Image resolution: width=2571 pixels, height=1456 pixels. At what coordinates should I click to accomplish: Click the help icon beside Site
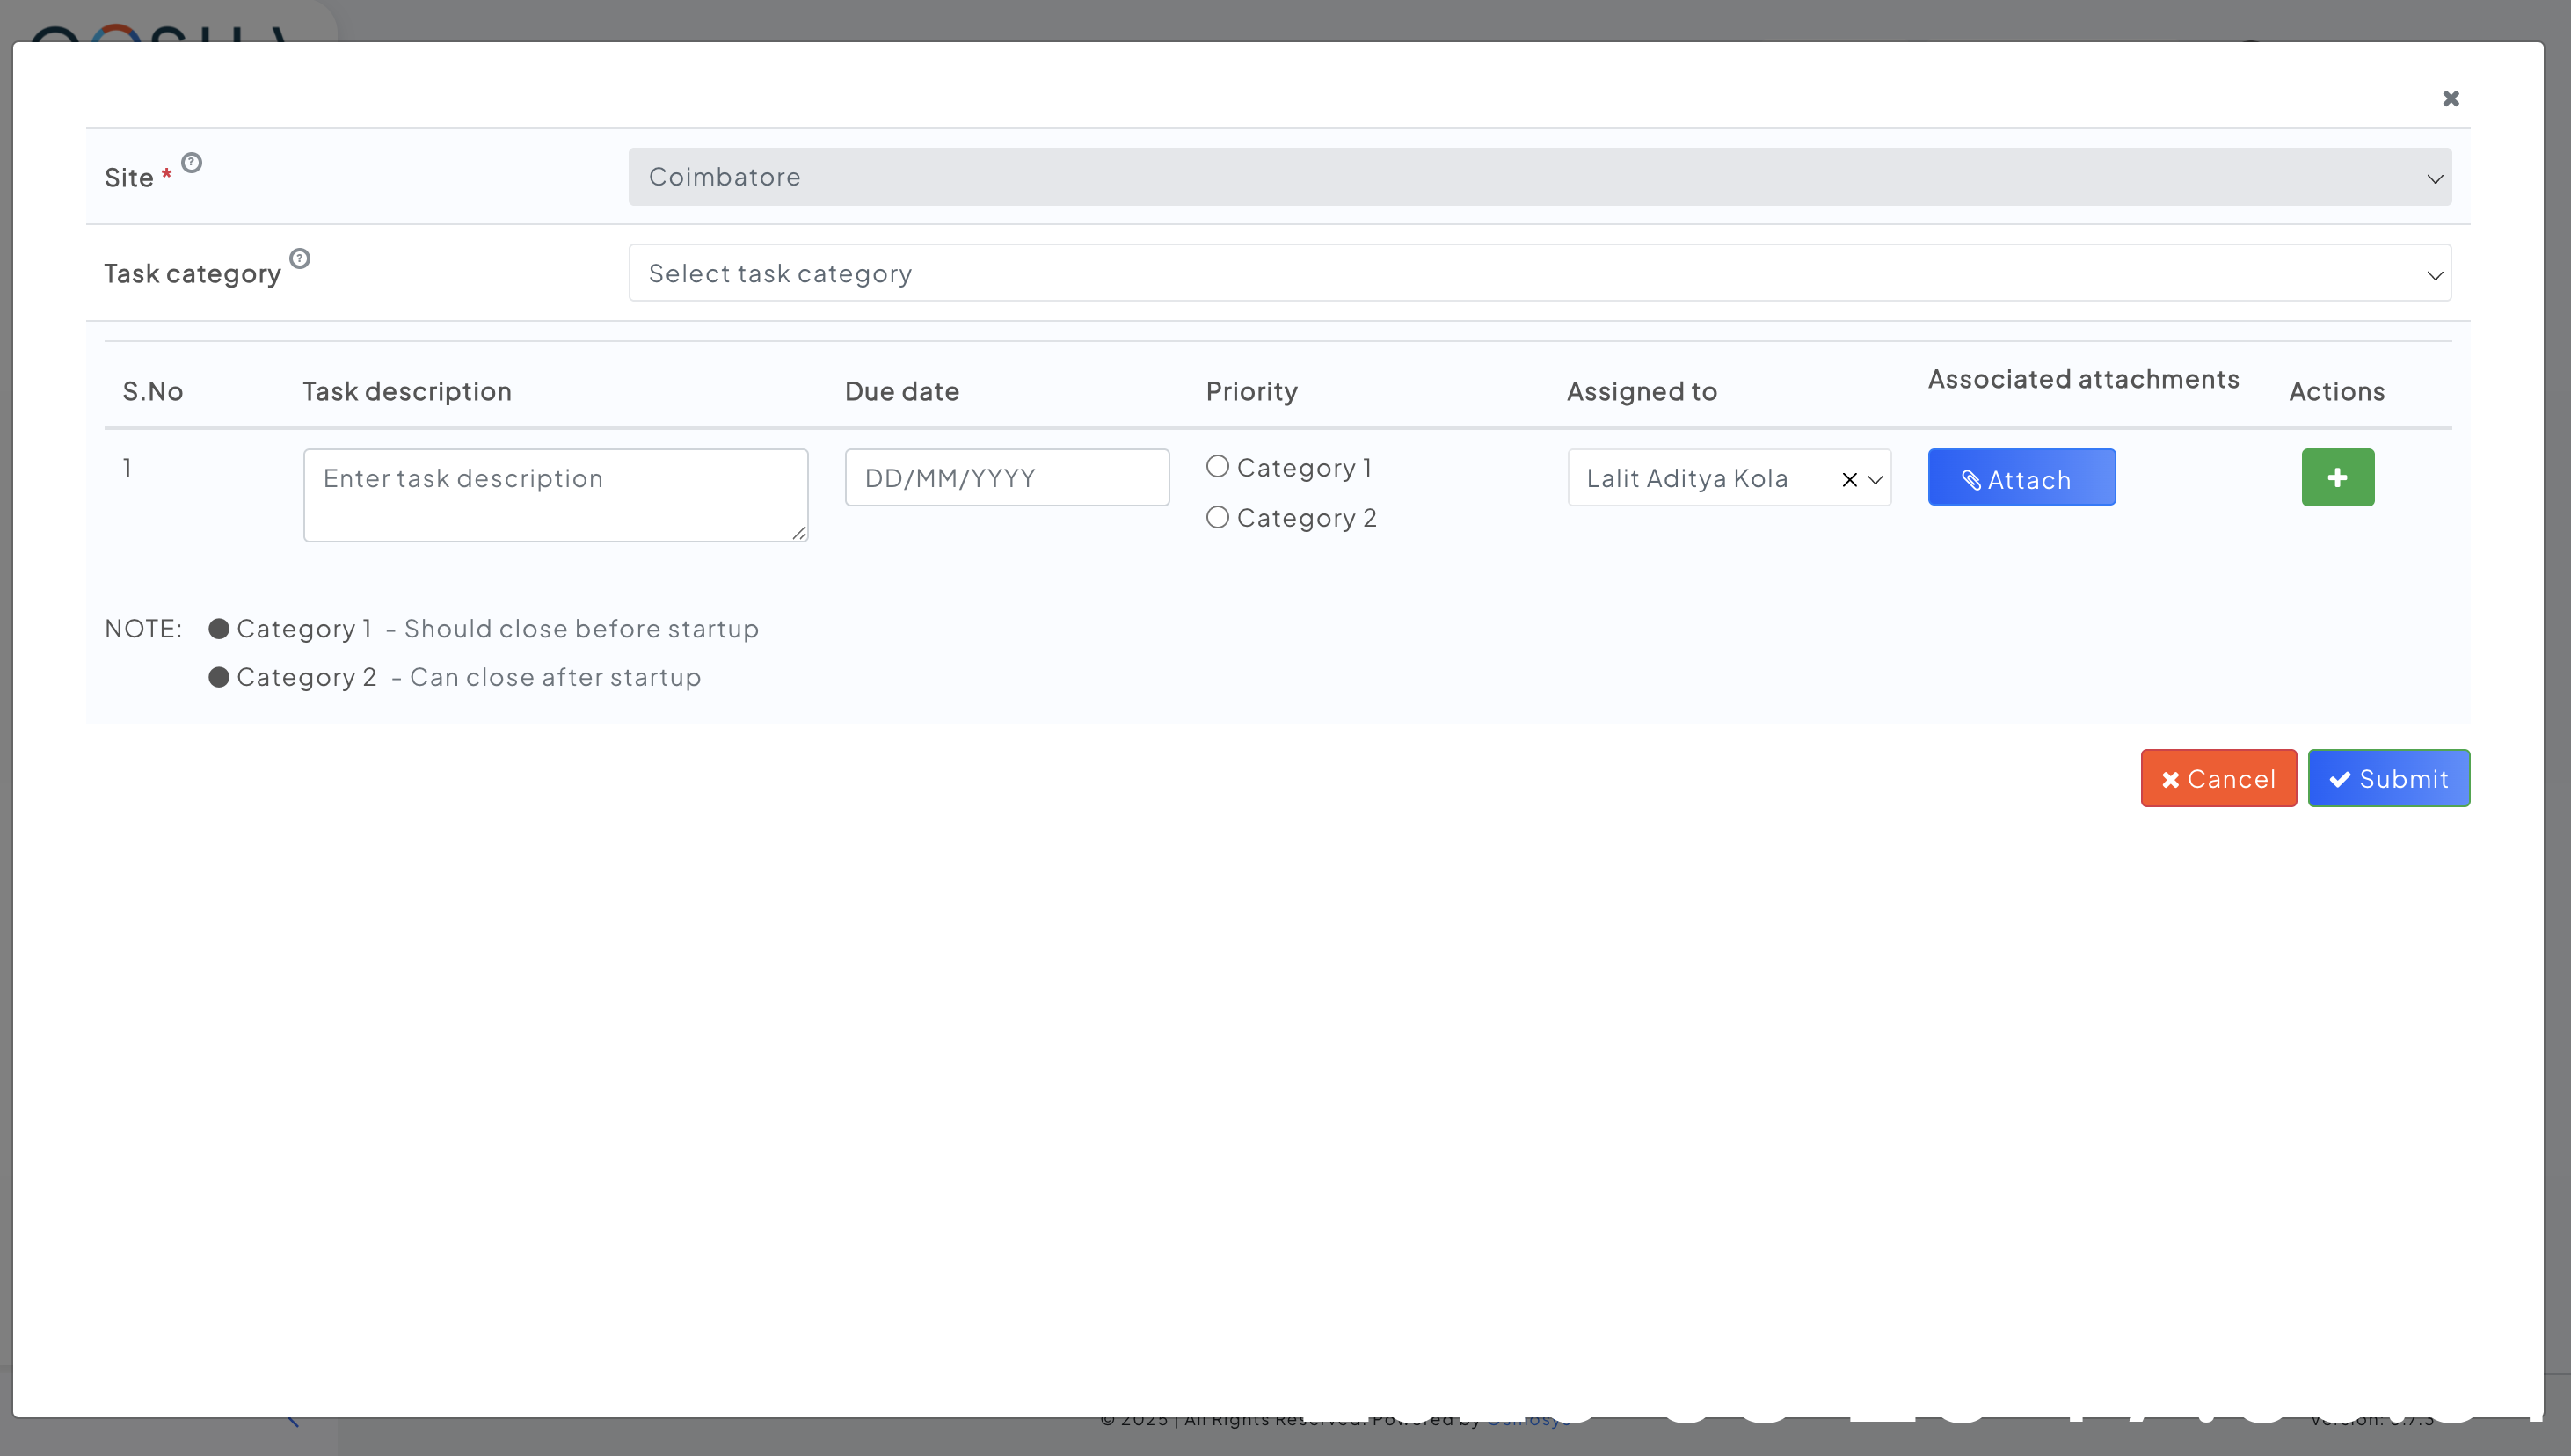191,162
